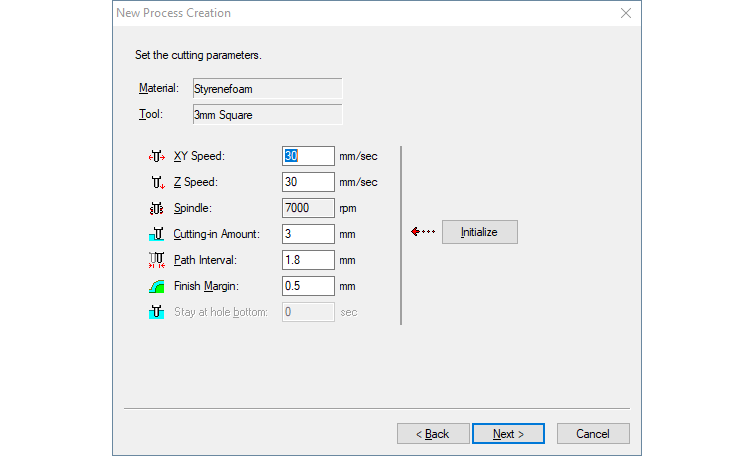754x456 pixels.
Task: Select the Z Speed input field
Action: (x=308, y=182)
